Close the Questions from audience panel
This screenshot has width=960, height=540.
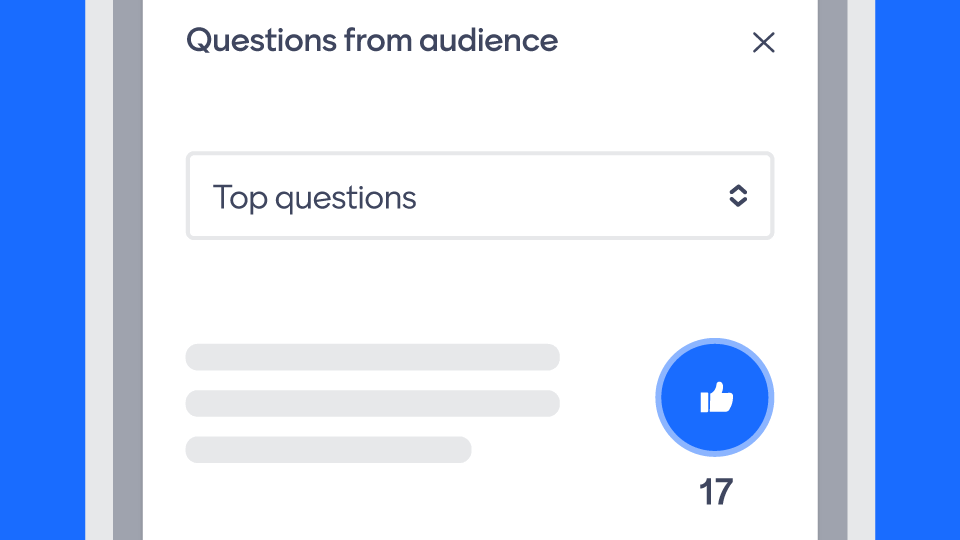(x=763, y=42)
